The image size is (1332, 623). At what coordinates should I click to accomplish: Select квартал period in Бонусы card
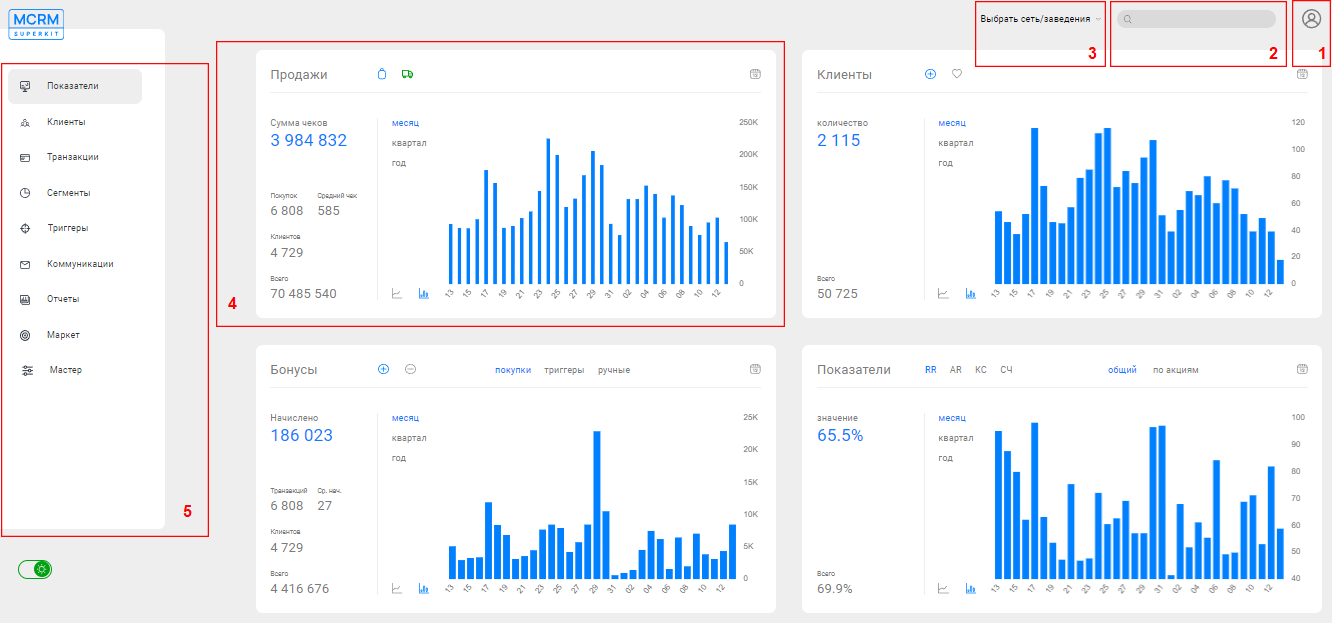(409, 438)
